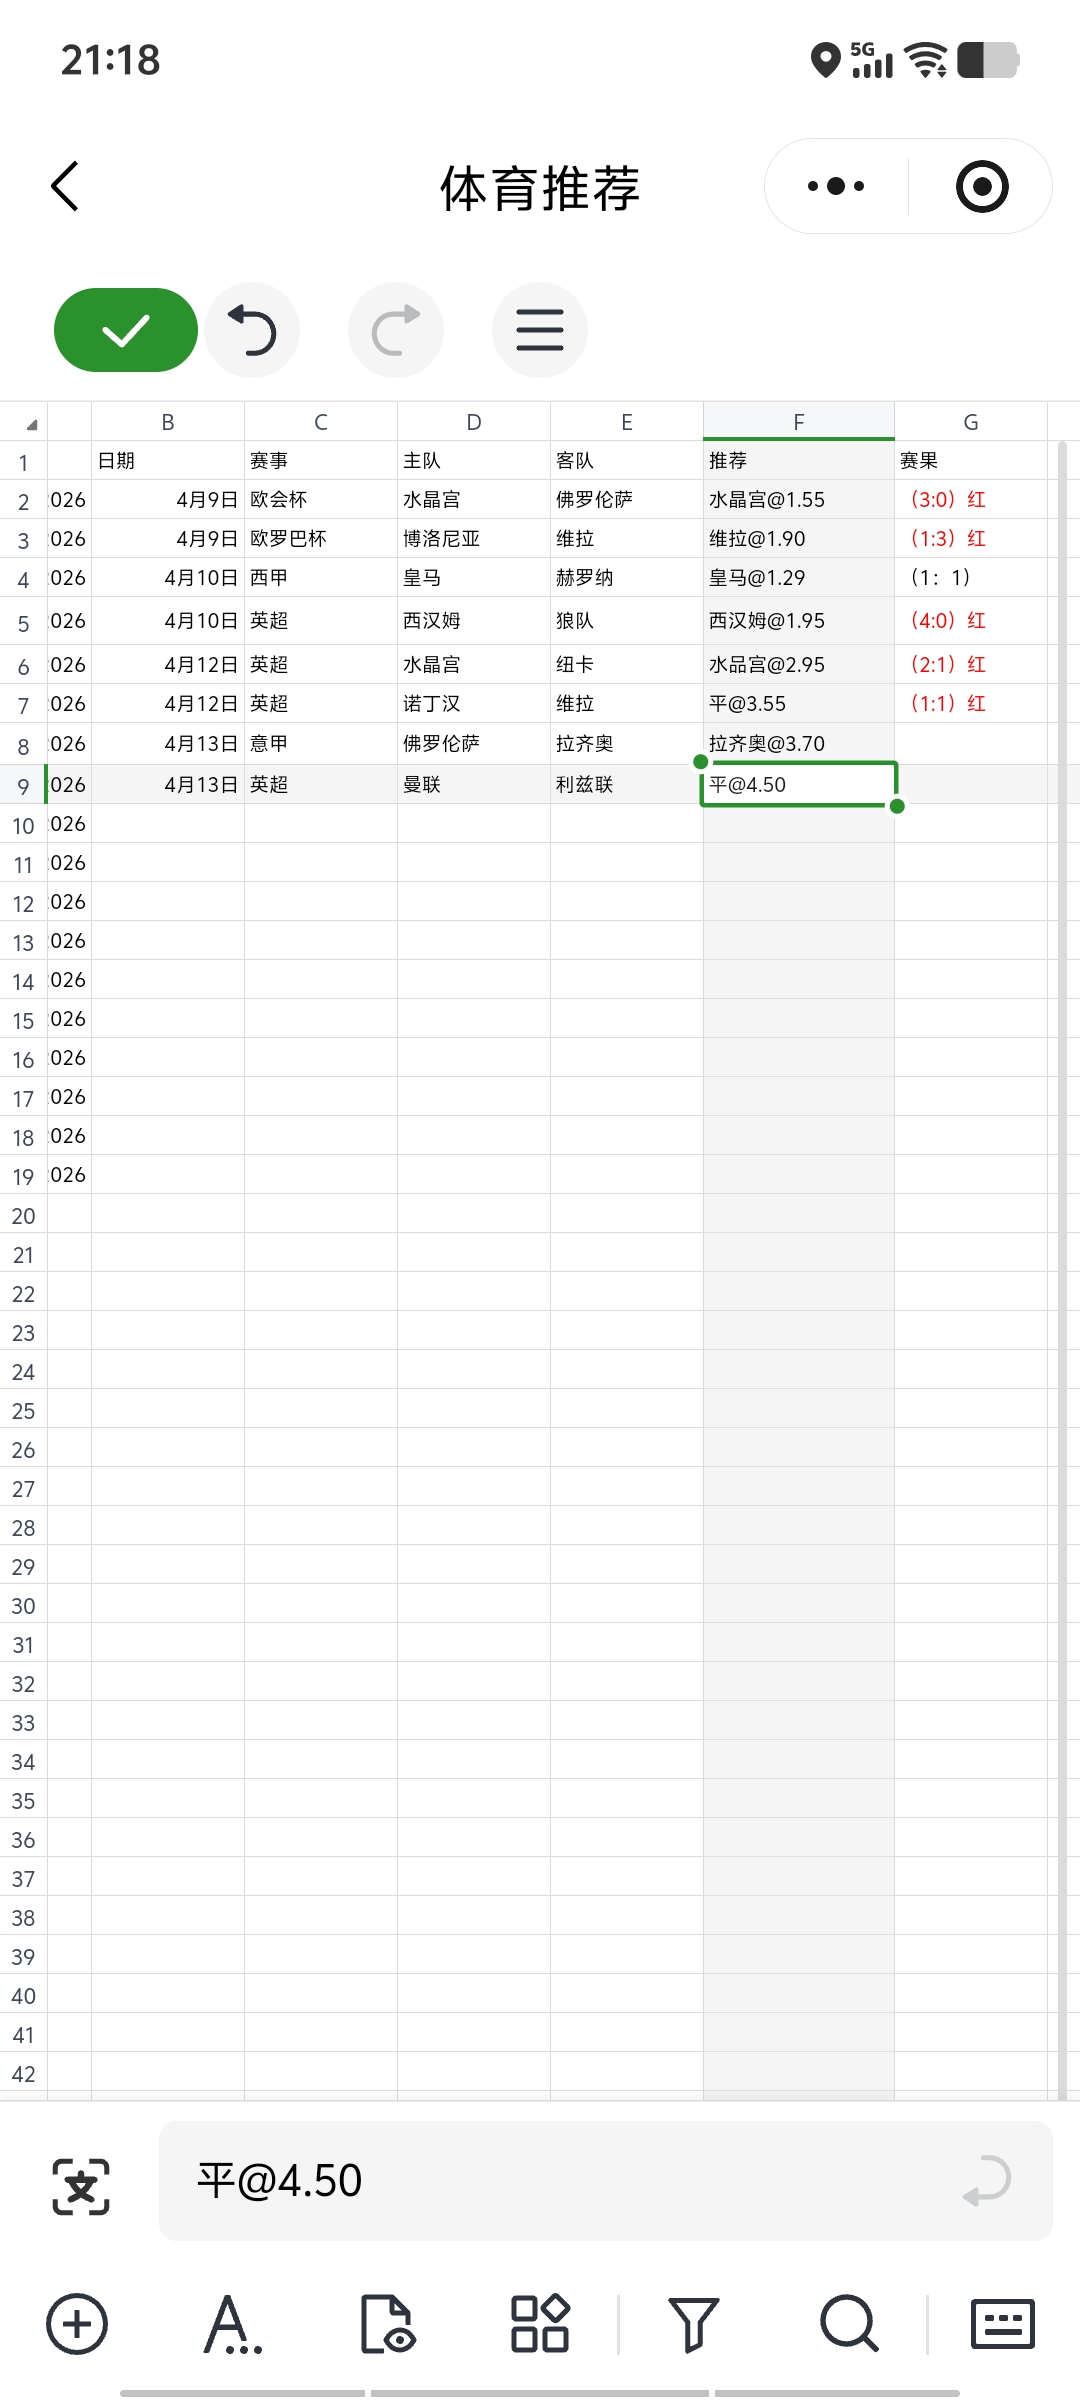
Task: Tap the file preview icon
Action: (387, 2323)
